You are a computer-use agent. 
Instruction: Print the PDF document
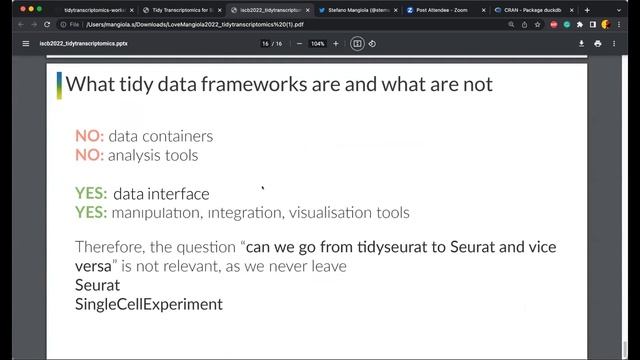coord(598,44)
